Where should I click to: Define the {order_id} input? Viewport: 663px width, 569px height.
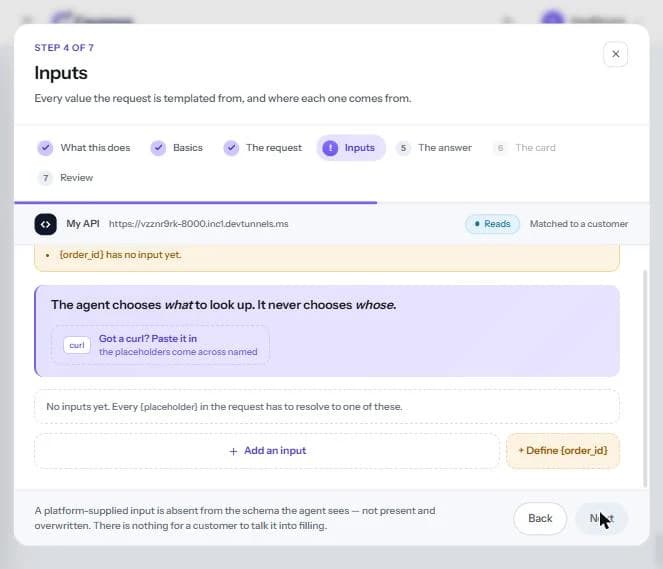[563, 451]
